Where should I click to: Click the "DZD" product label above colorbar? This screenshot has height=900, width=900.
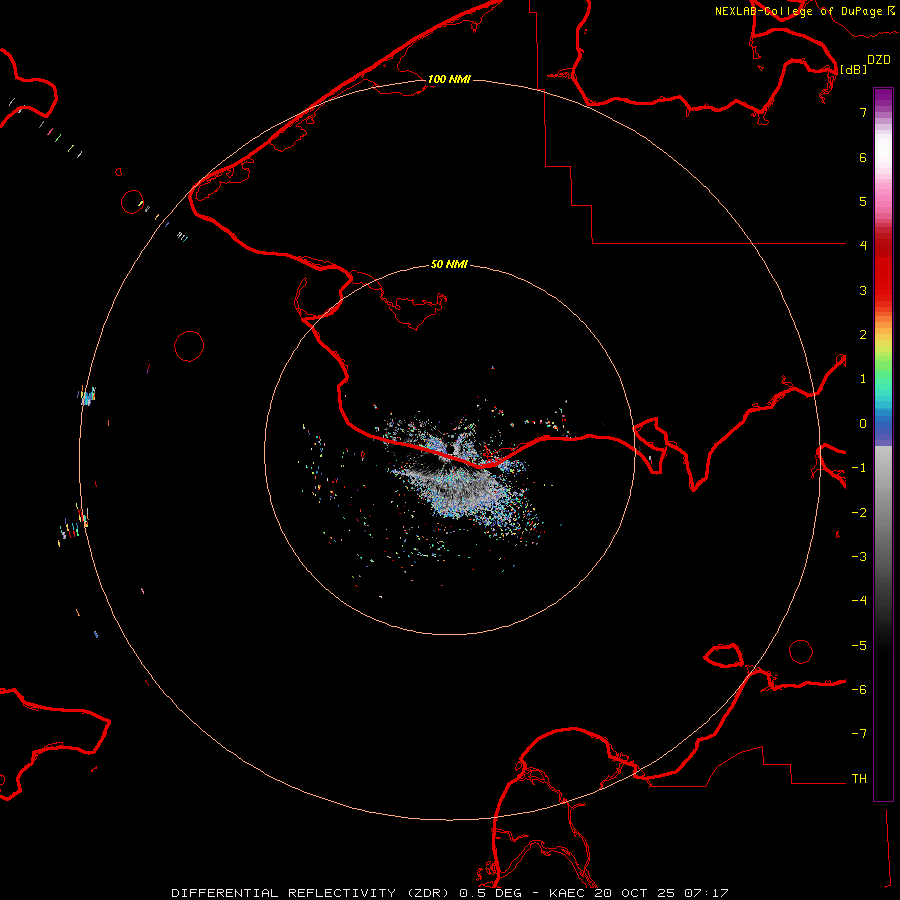[879, 60]
